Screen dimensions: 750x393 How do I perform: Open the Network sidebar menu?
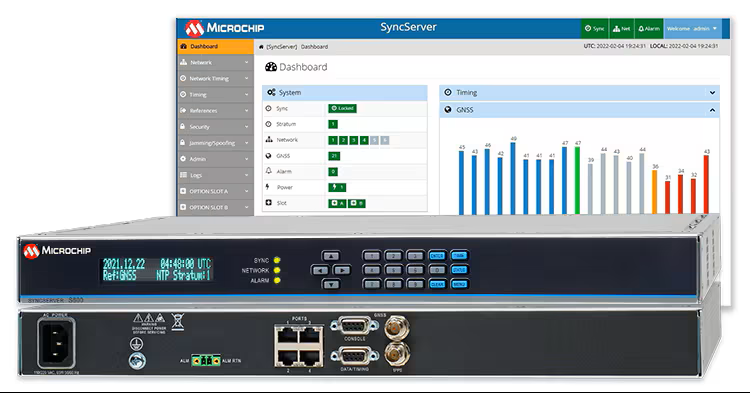[215, 62]
